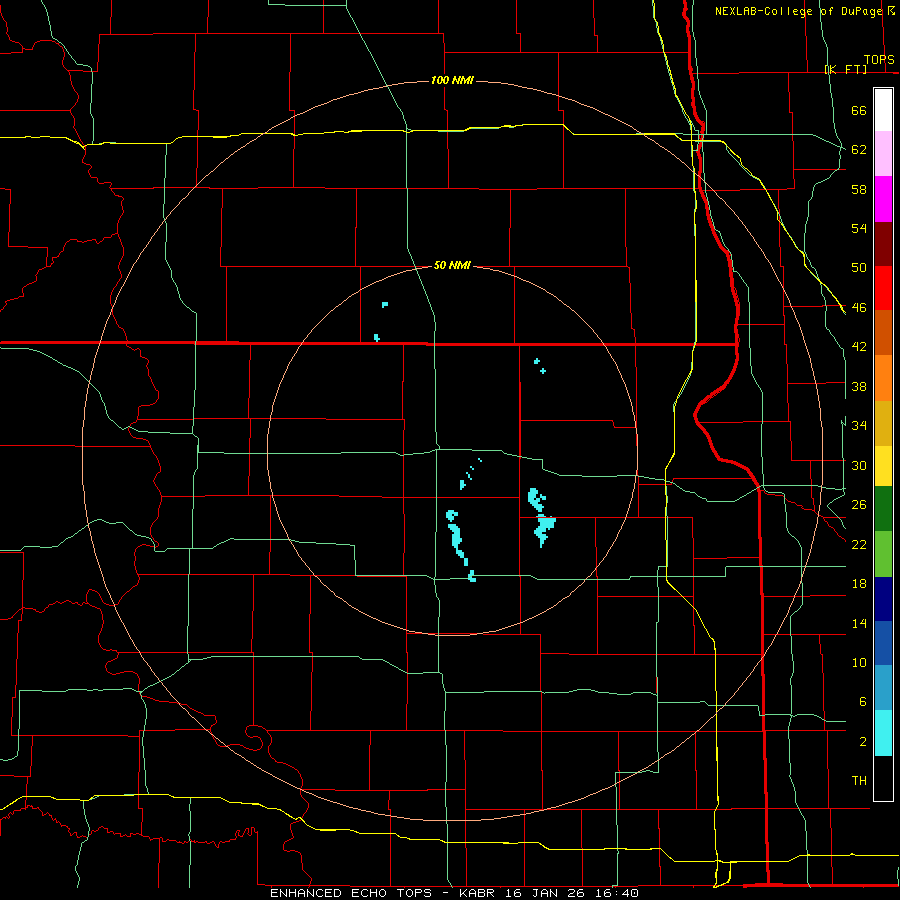The width and height of the screenshot is (900, 900).
Task: Click the '22' legend value
Action: tap(859, 544)
